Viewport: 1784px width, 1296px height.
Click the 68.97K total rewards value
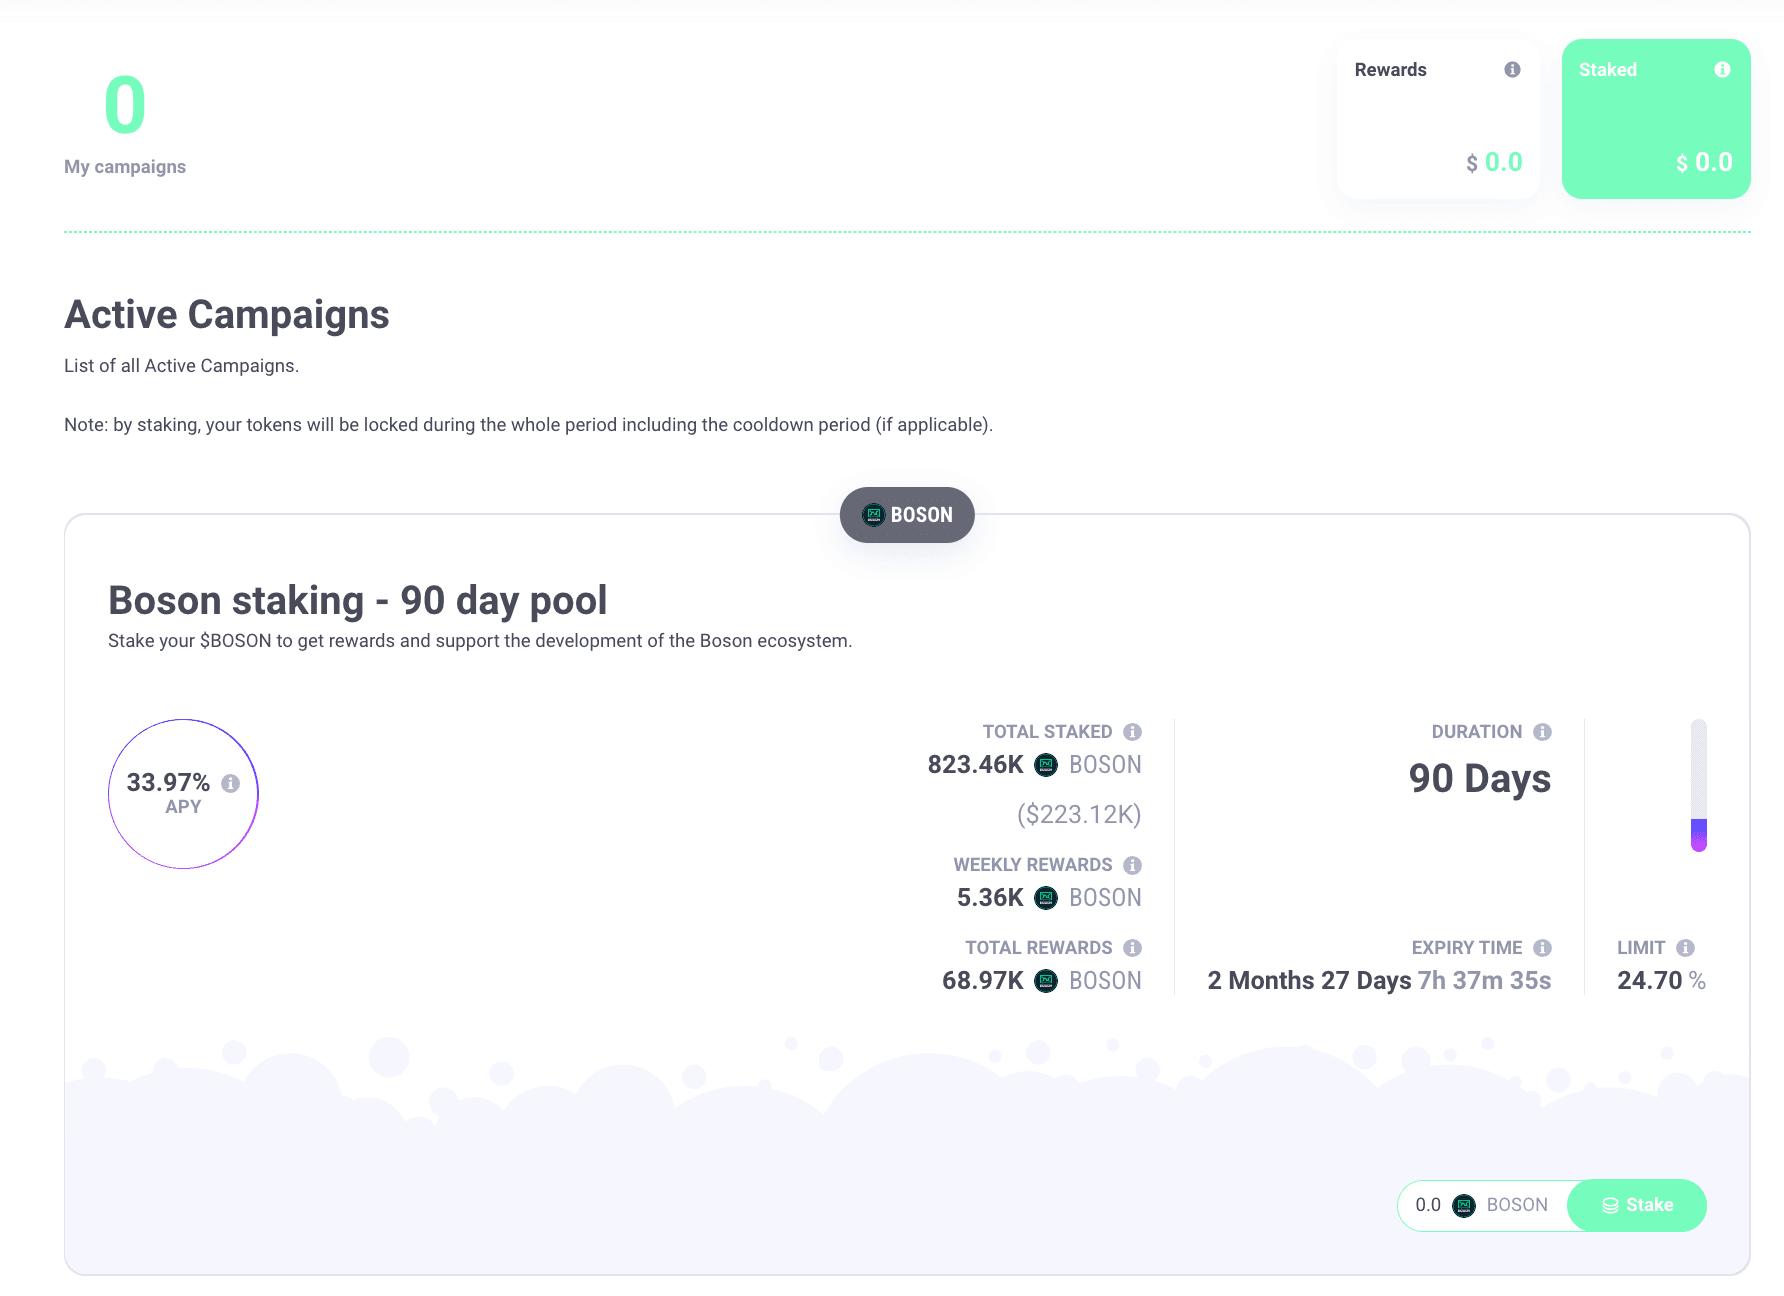983,981
